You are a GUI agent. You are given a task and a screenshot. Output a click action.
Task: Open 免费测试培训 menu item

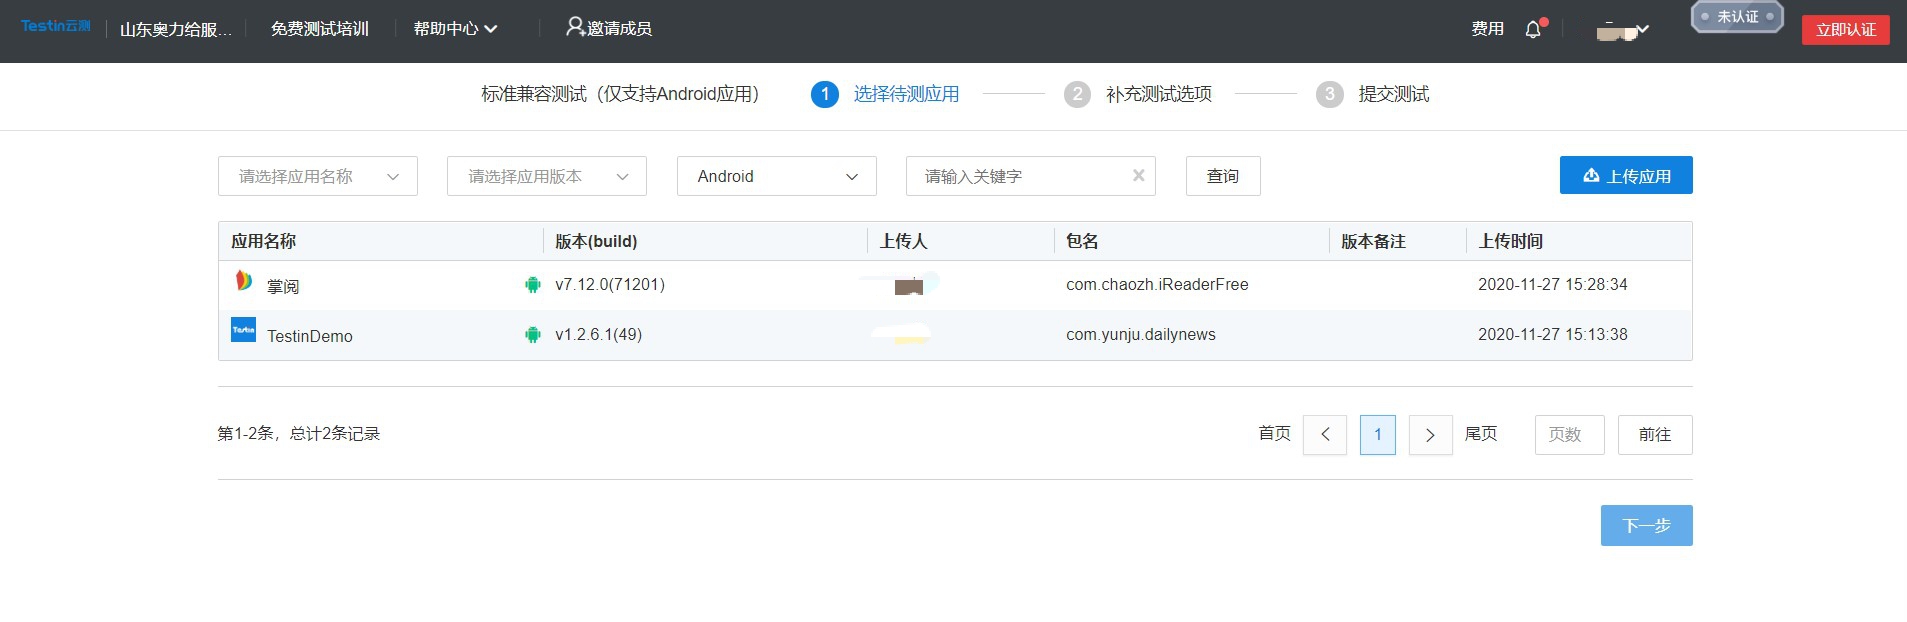tap(320, 29)
